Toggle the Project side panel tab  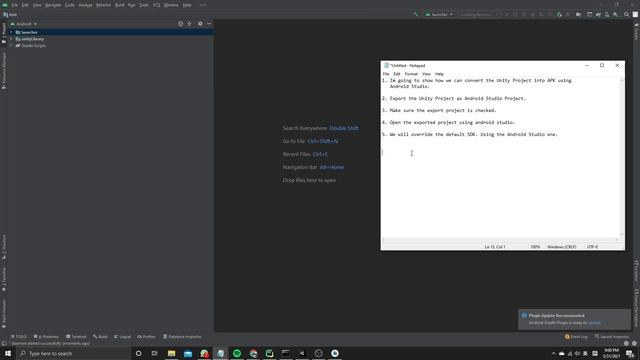[4, 33]
